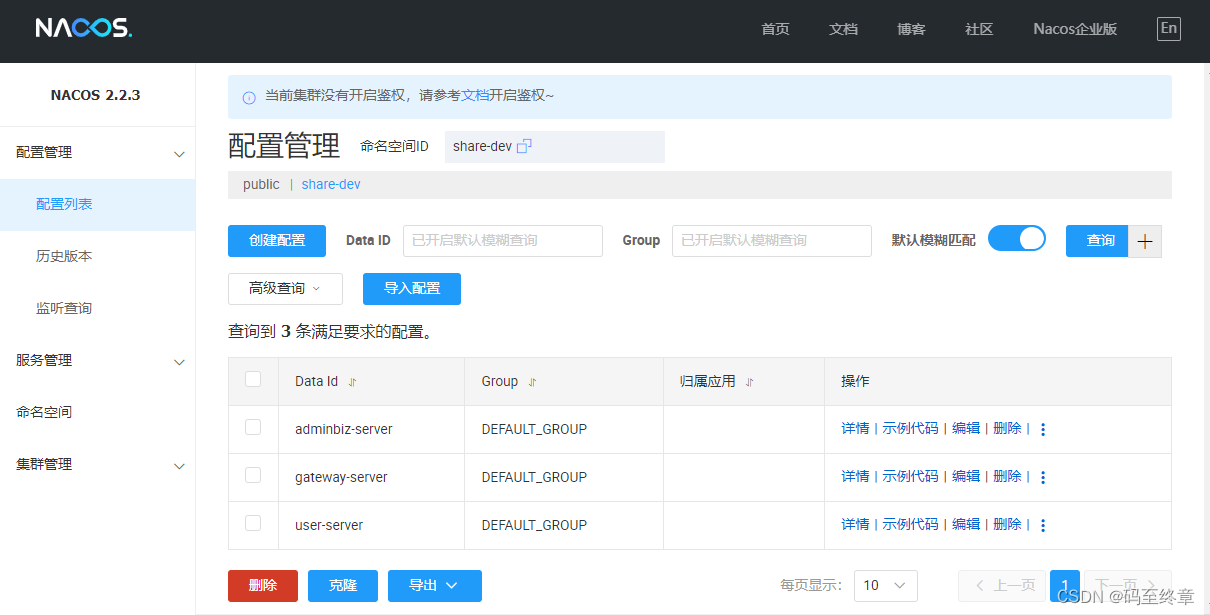Image resolution: width=1210 pixels, height=615 pixels.
Task: Click the plus icon beside 查询
Action: pos(1145,240)
